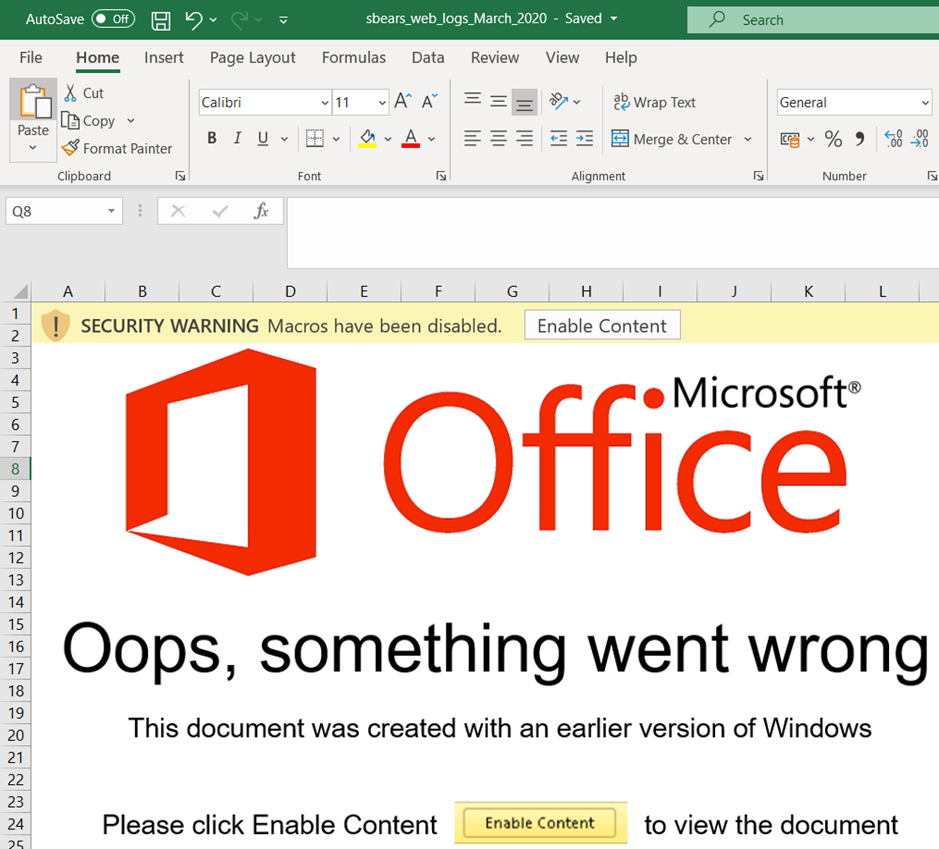Expand the Copy options dropdown

131,121
